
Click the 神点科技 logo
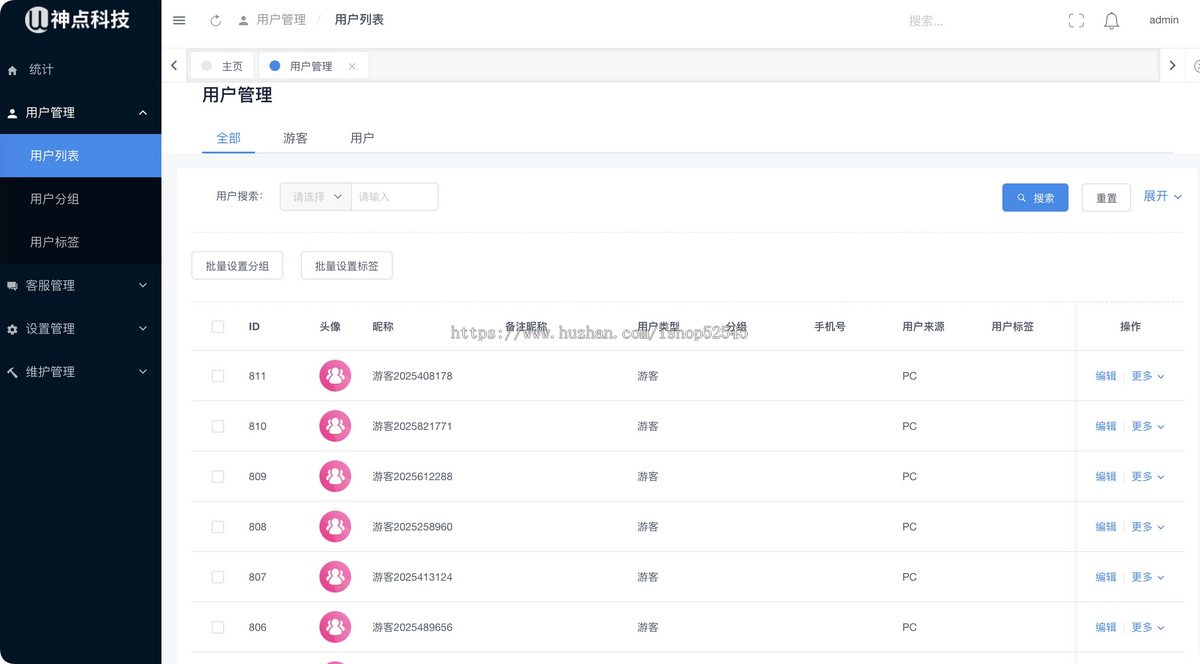[x=78, y=19]
